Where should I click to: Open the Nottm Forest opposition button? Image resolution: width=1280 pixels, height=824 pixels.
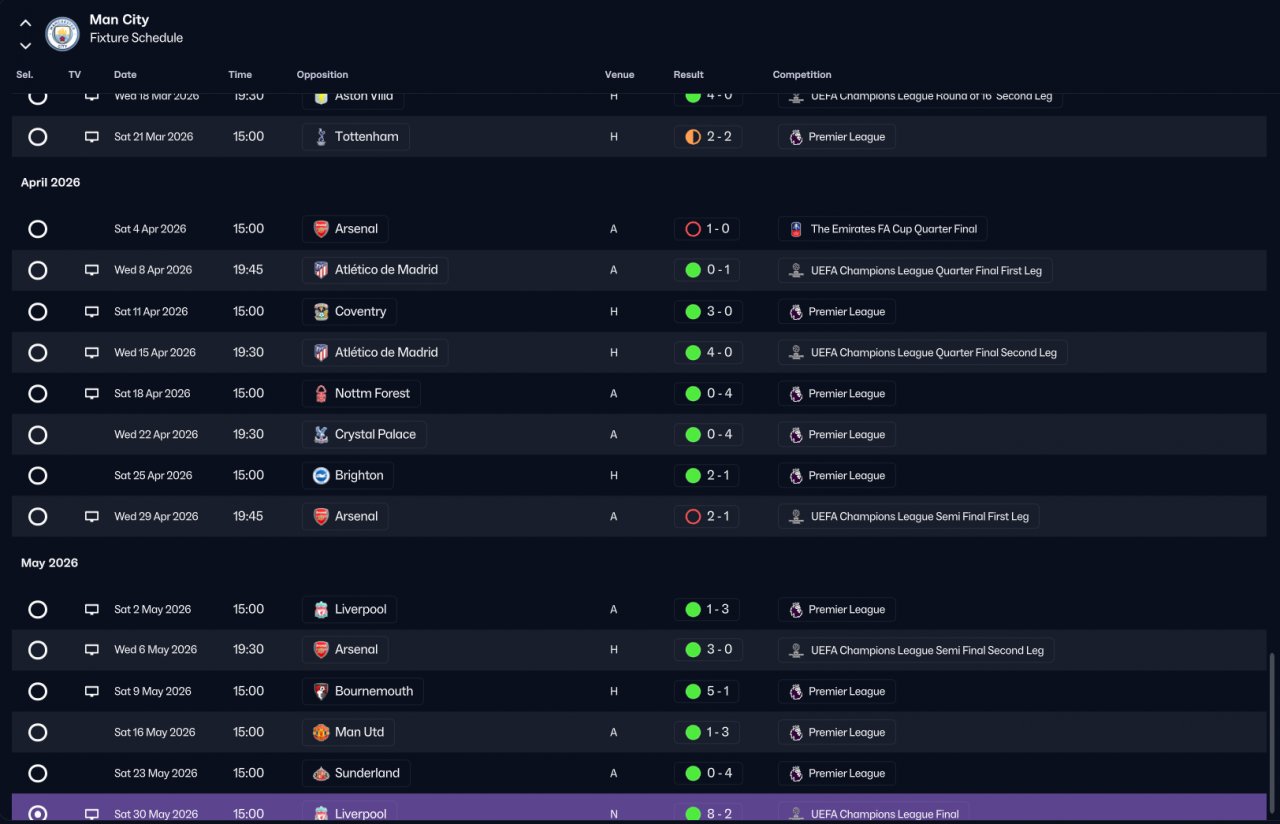(361, 394)
